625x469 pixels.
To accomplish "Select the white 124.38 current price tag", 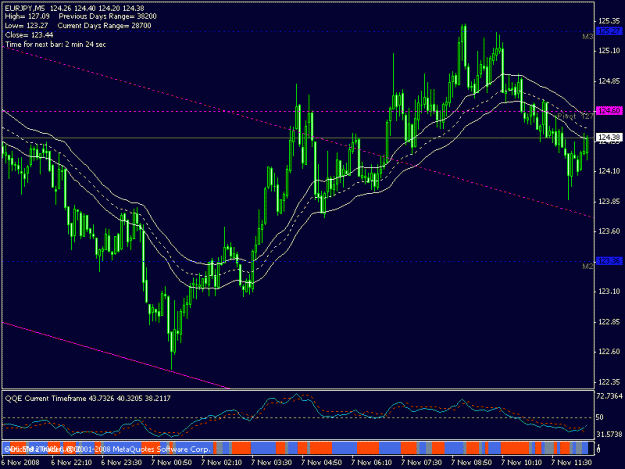I will coord(609,137).
